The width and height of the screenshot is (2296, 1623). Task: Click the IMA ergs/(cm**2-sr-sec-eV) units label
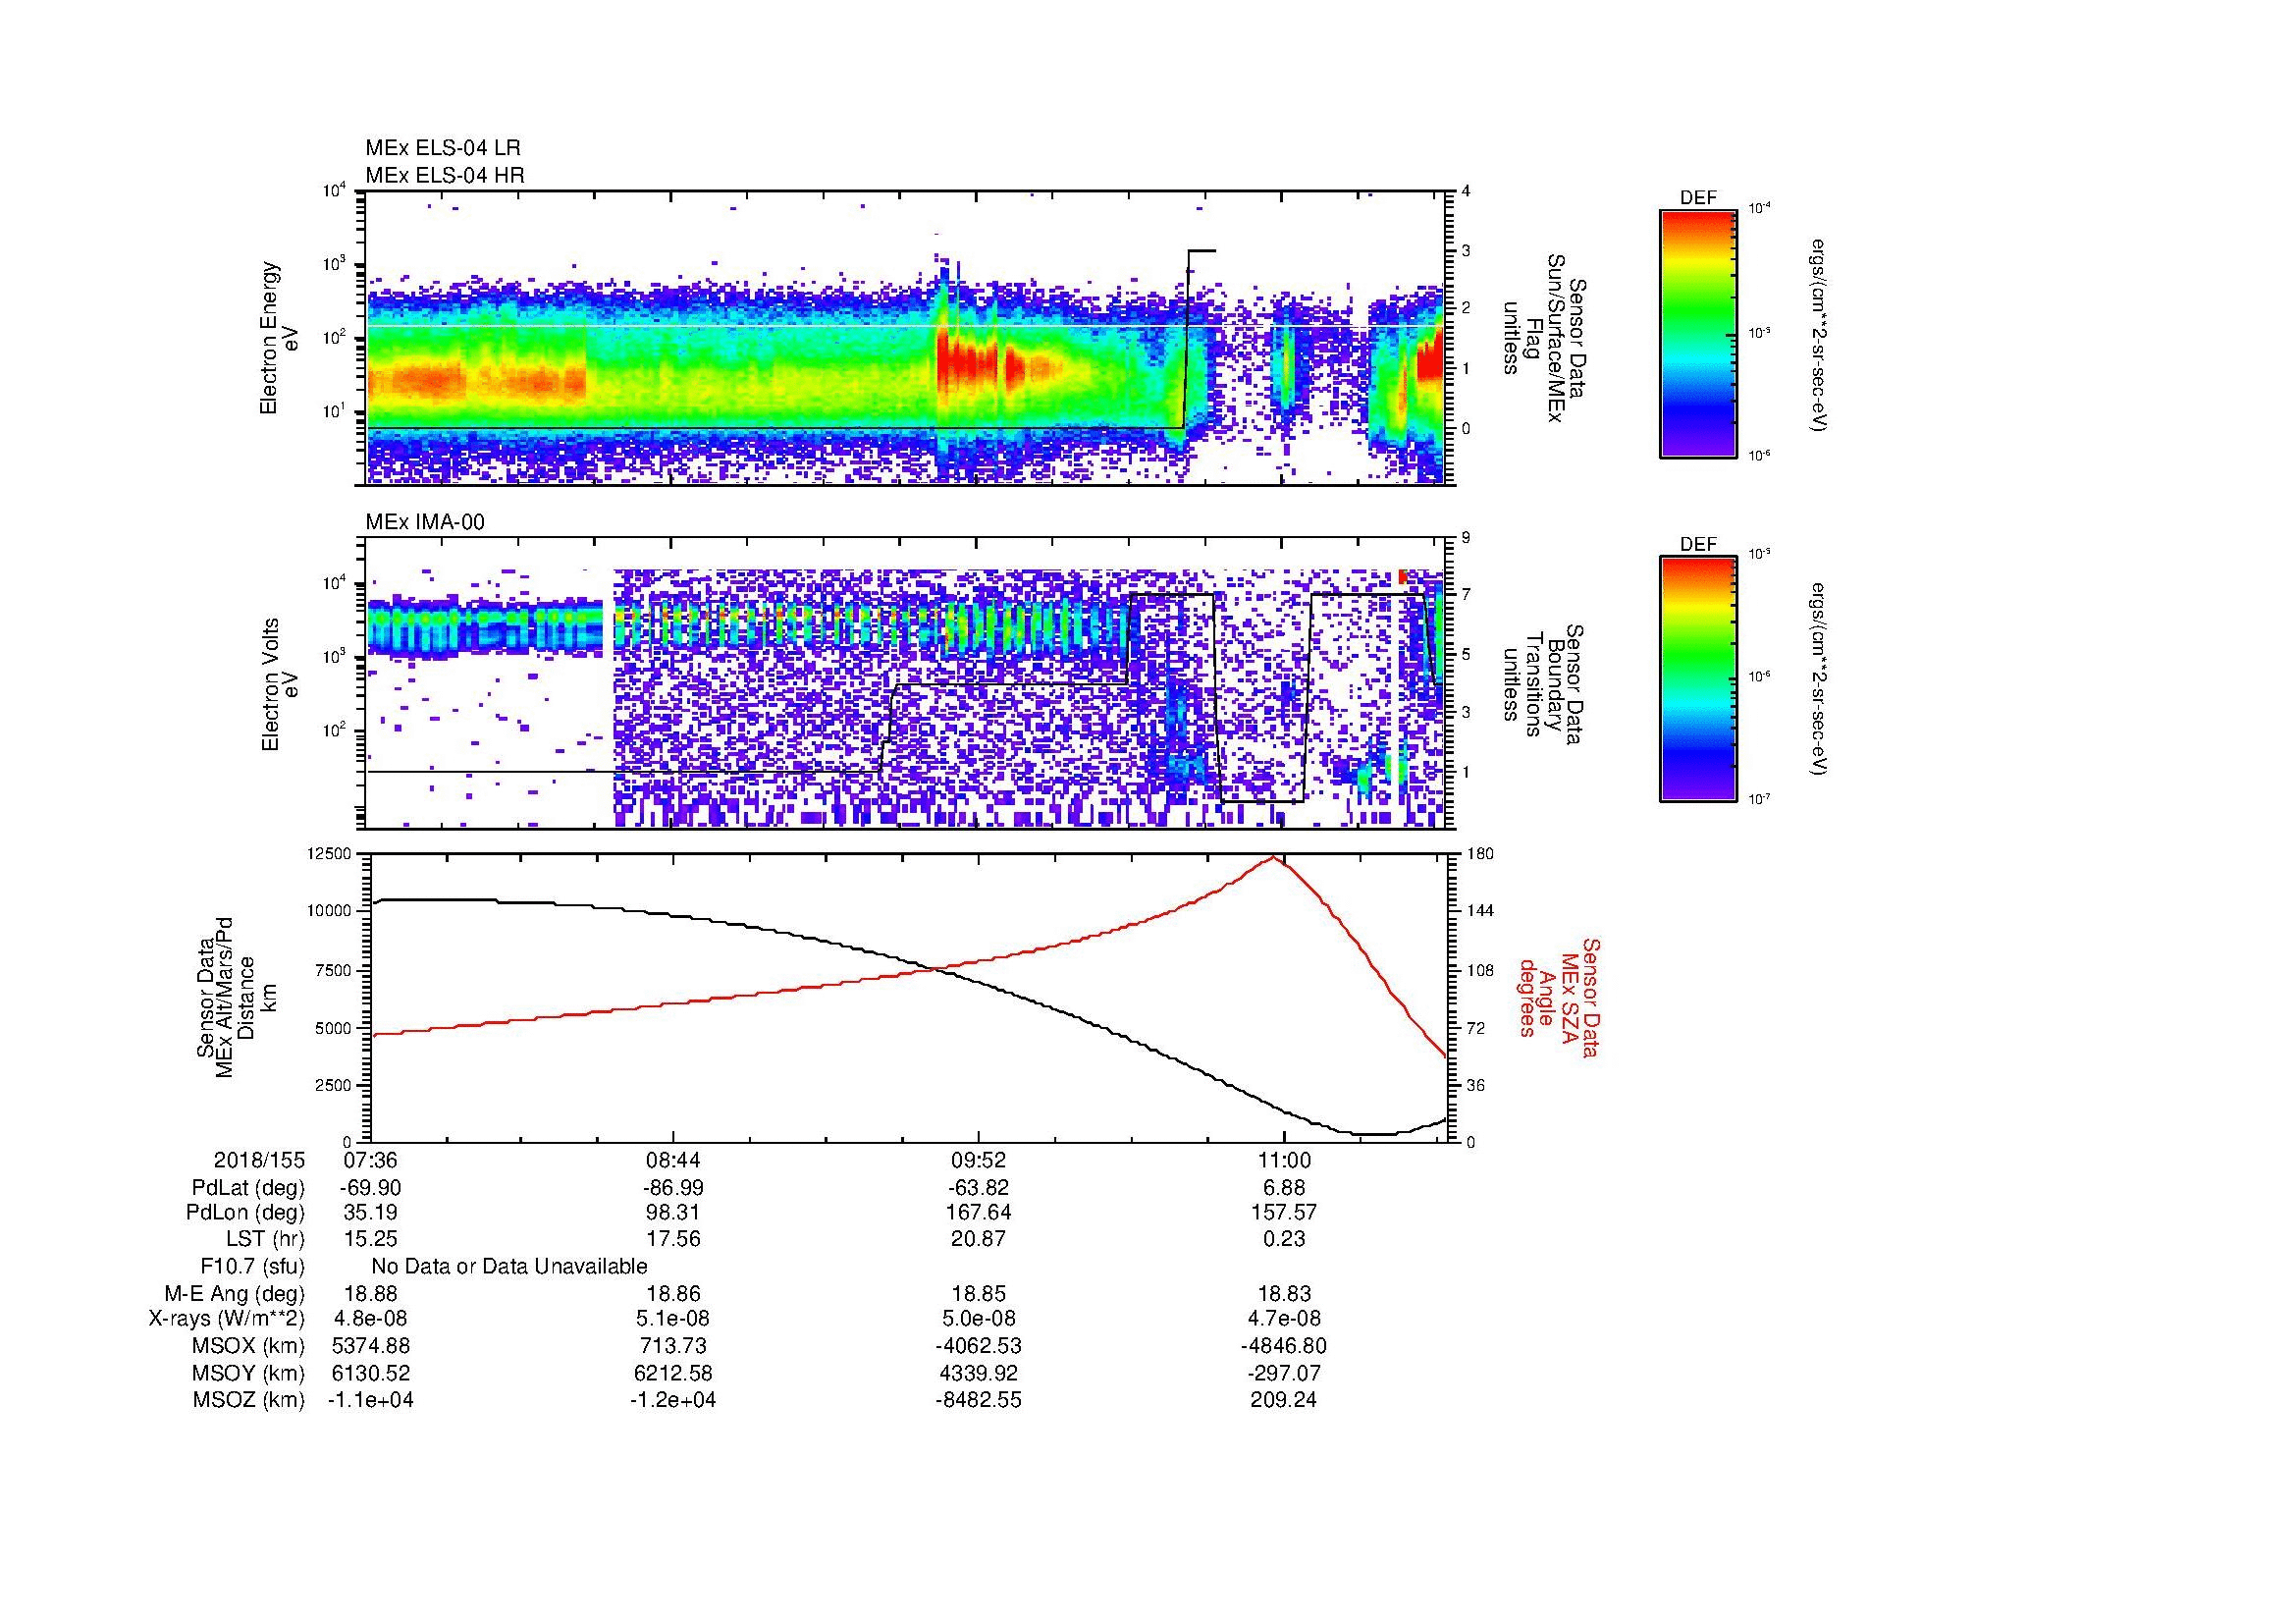pyautogui.click(x=1819, y=680)
